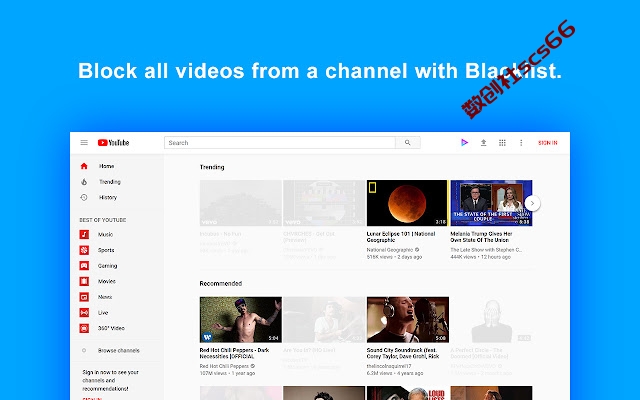Open the Movies sidebar label
Viewport: 640px width, 400px height.
tap(107, 281)
